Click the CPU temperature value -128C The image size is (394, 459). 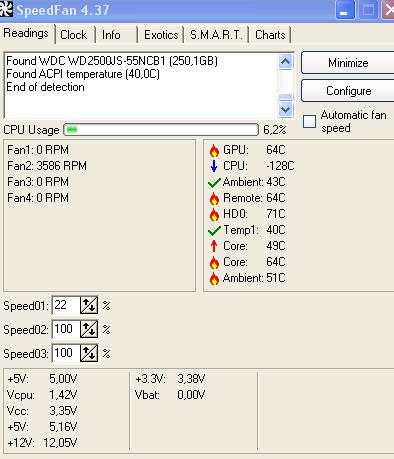pyautogui.click(x=280, y=166)
